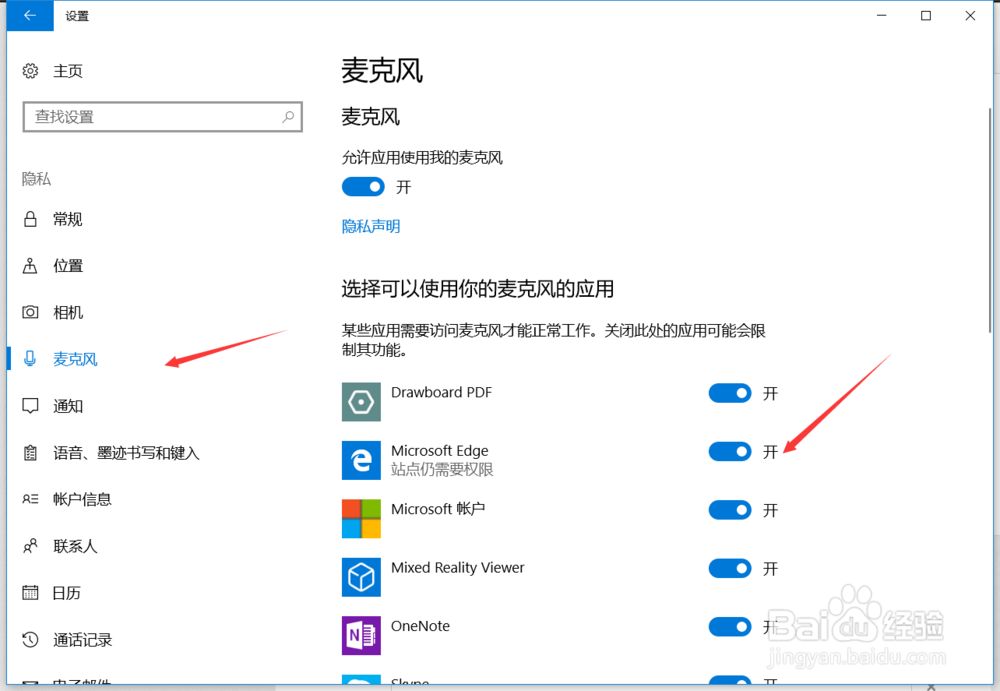
Task: Toggle microphone access for Microsoft 帐户
Action: click(x=730, y=510)
